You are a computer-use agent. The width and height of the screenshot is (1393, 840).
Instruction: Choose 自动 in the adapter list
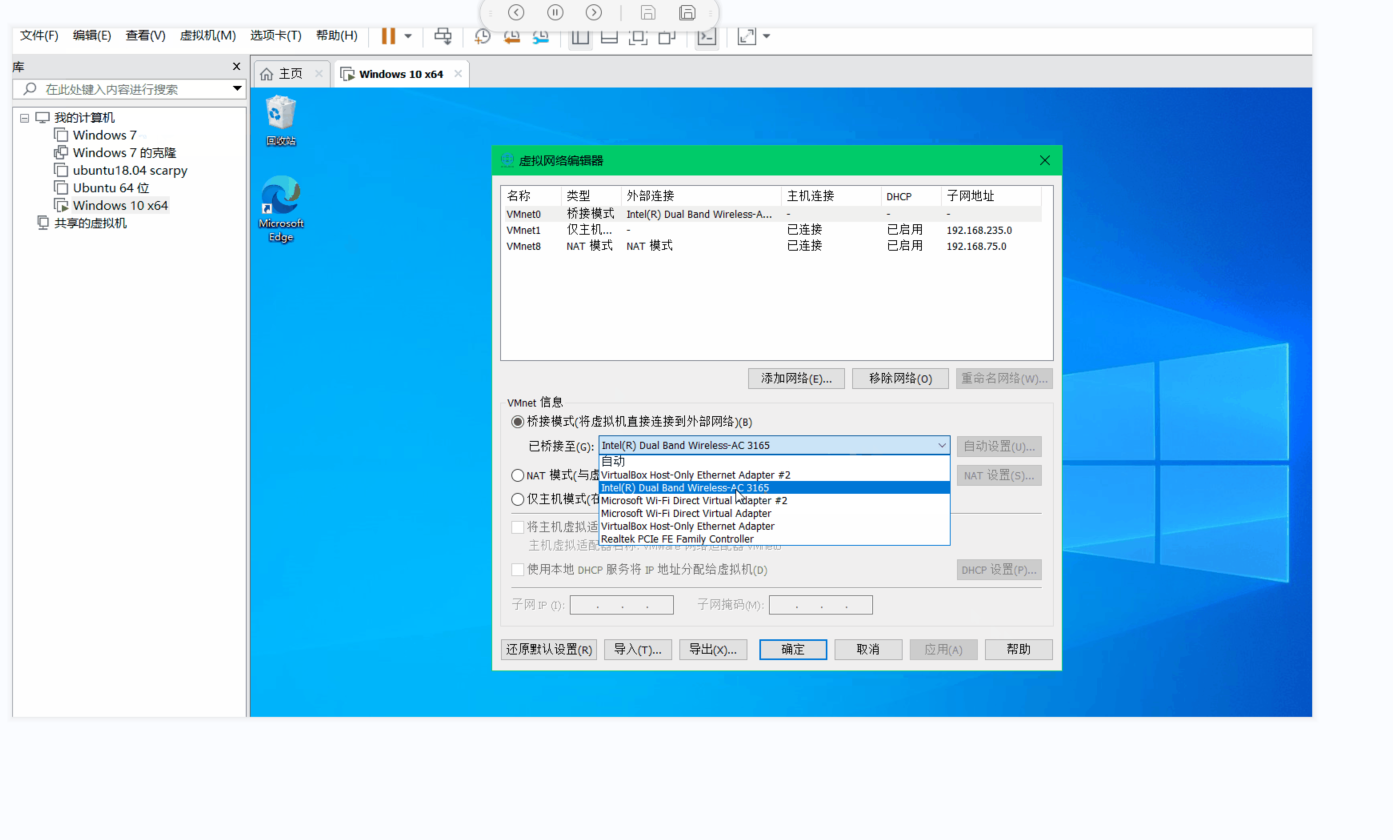(x=774, y=461)
